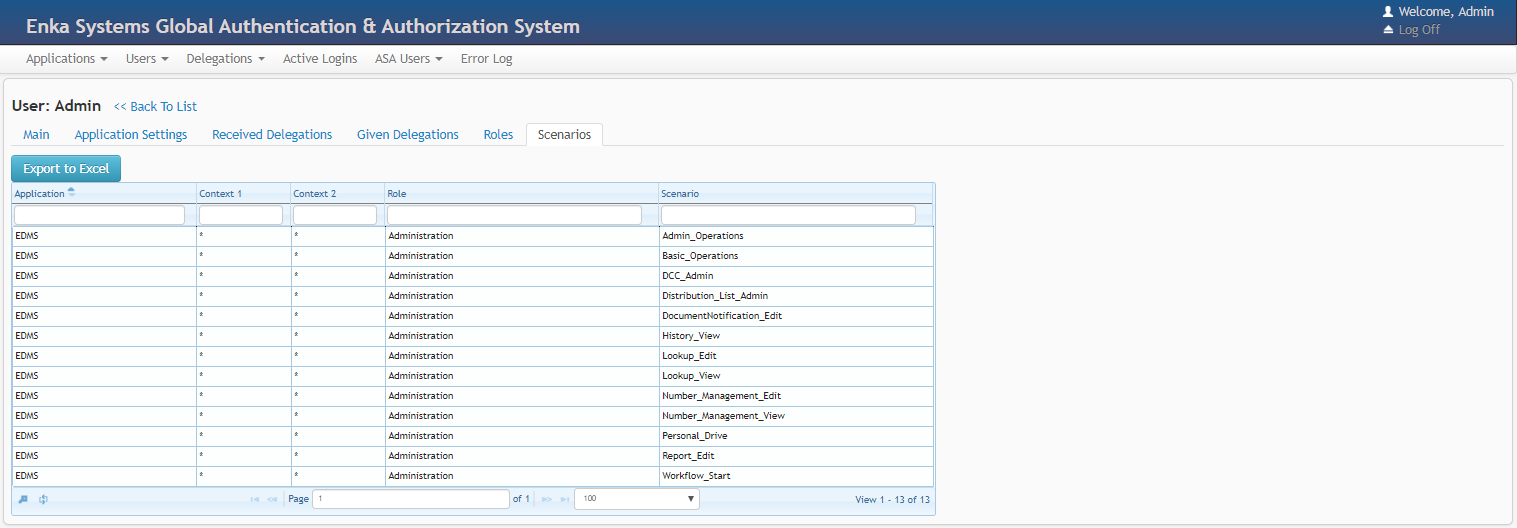Select the Report_Edit scenario cell
The height and width of the screenshot is (528, 1517).
pos(796,456)
